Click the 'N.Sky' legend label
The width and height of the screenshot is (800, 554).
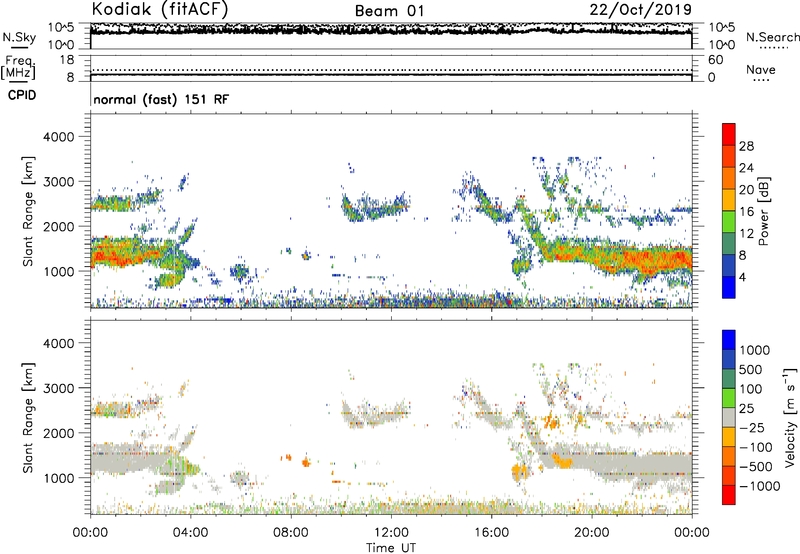point(19,38)
